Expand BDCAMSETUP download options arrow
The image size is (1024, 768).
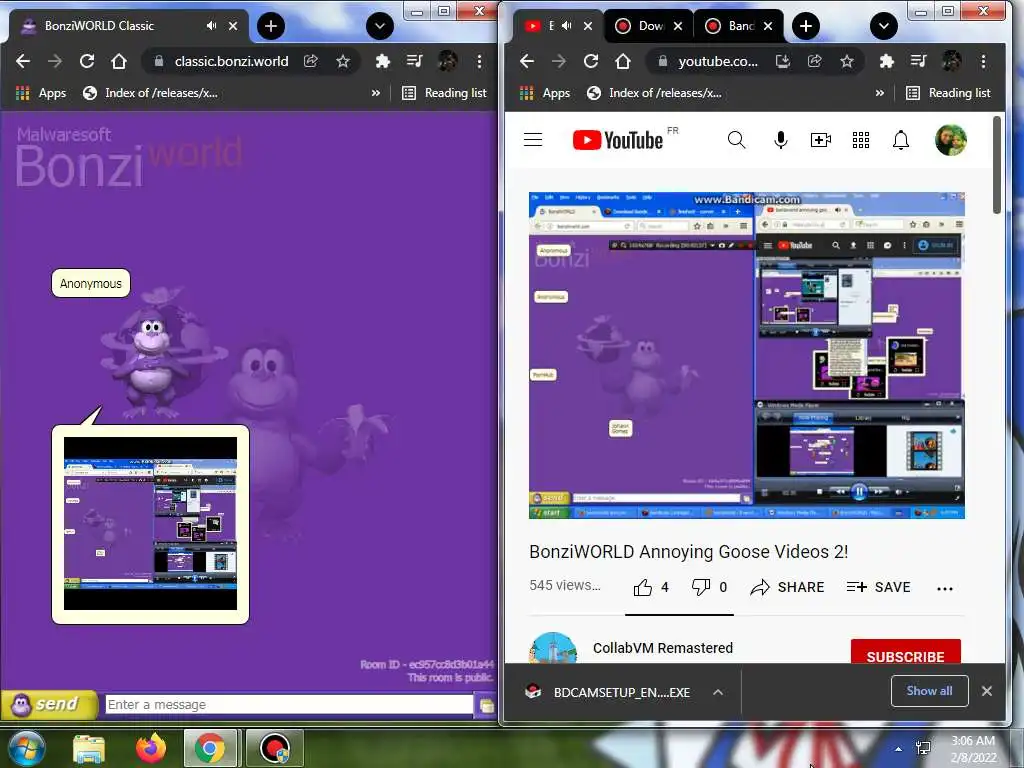click(x=718, y=692)
